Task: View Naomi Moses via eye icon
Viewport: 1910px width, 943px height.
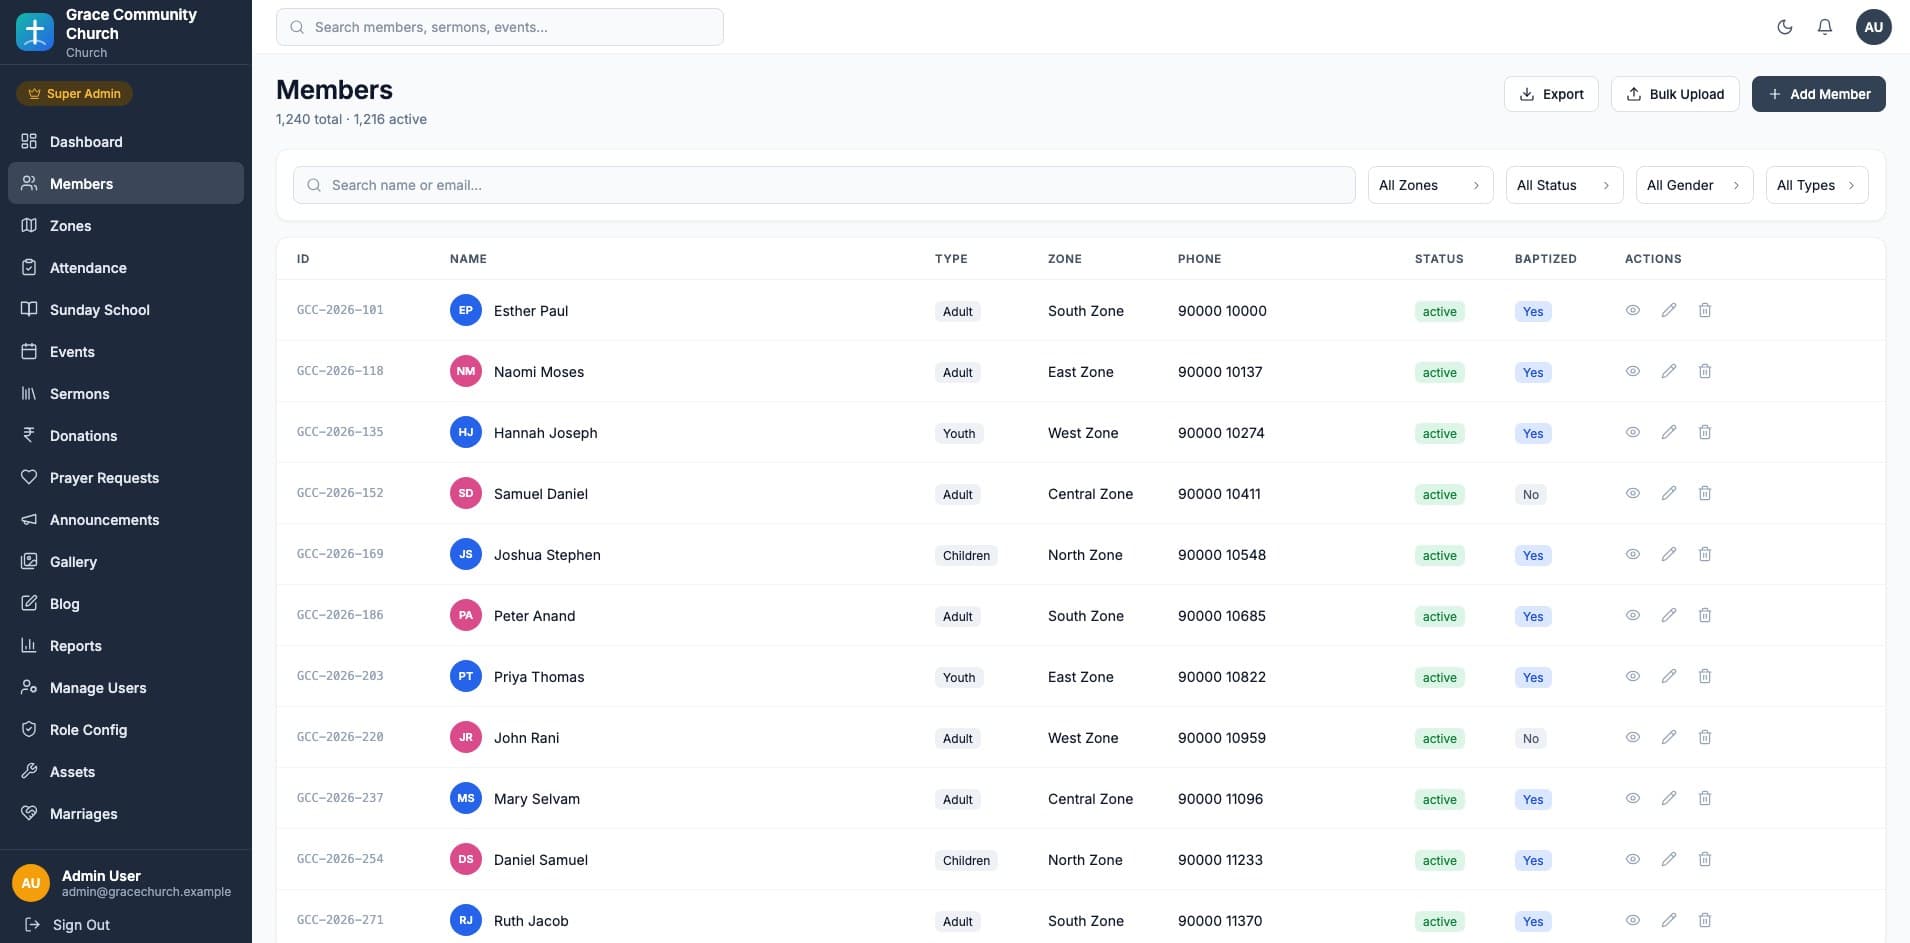Action: (1633, 371)
